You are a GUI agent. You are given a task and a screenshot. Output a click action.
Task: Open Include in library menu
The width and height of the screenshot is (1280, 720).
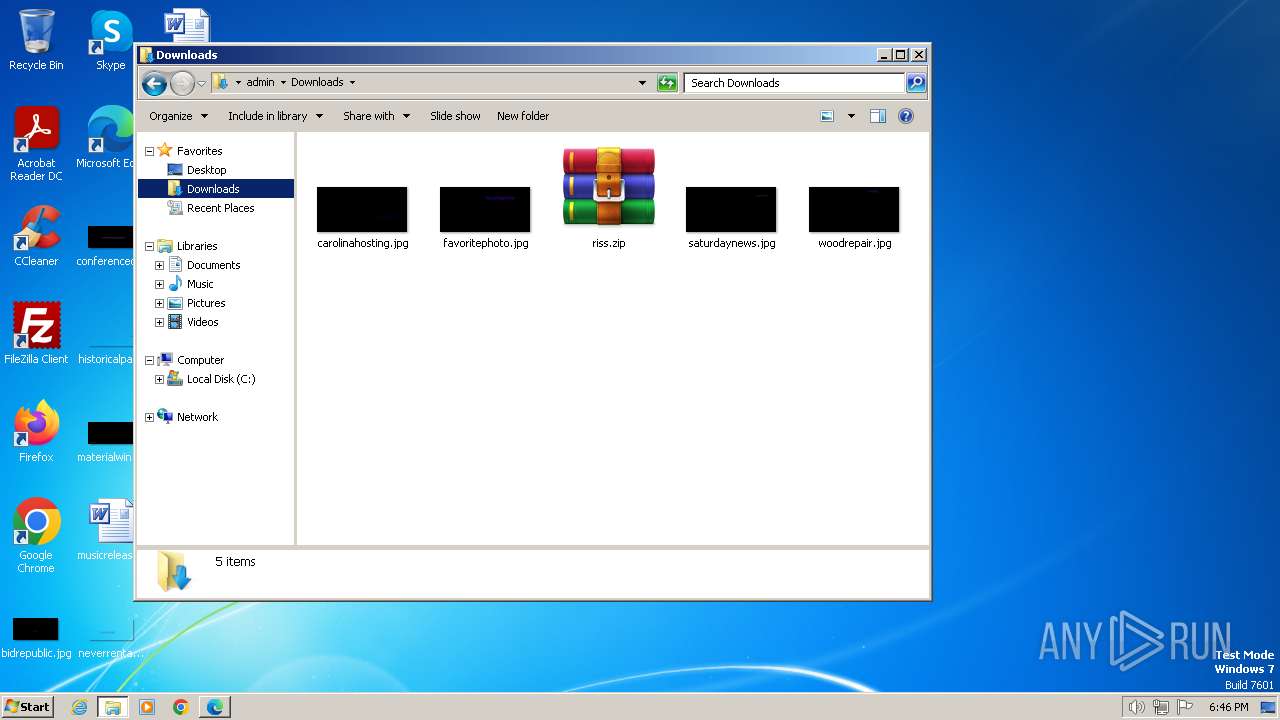(x=275, y=116)
